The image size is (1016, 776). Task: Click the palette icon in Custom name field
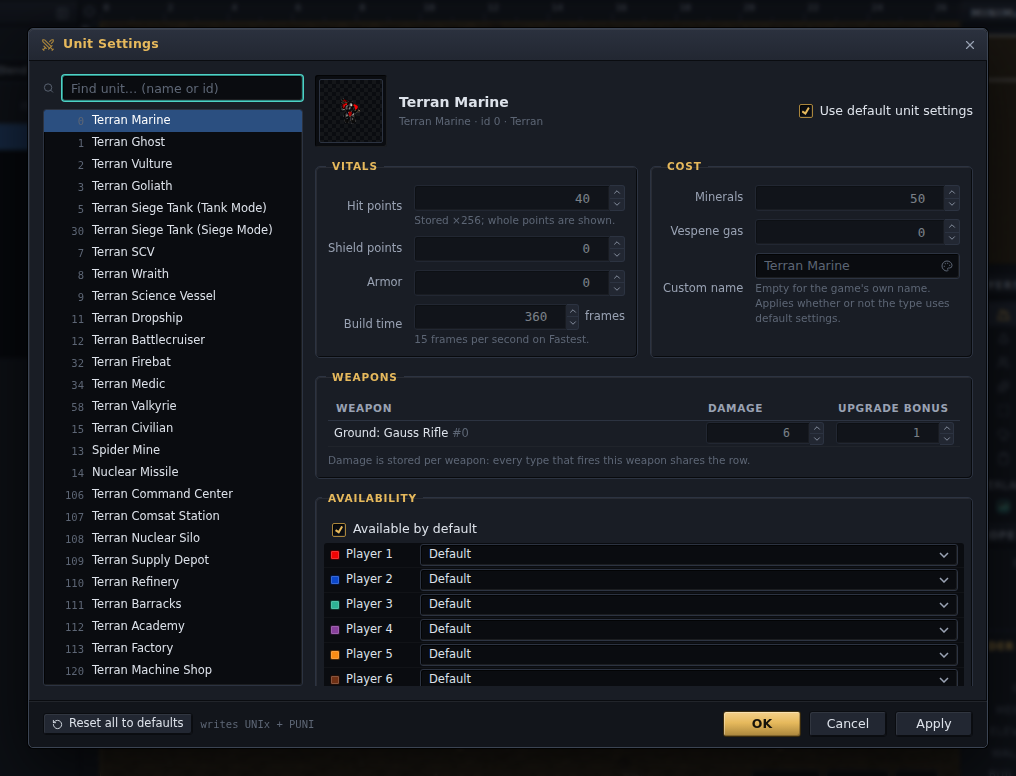coord(947,266)
